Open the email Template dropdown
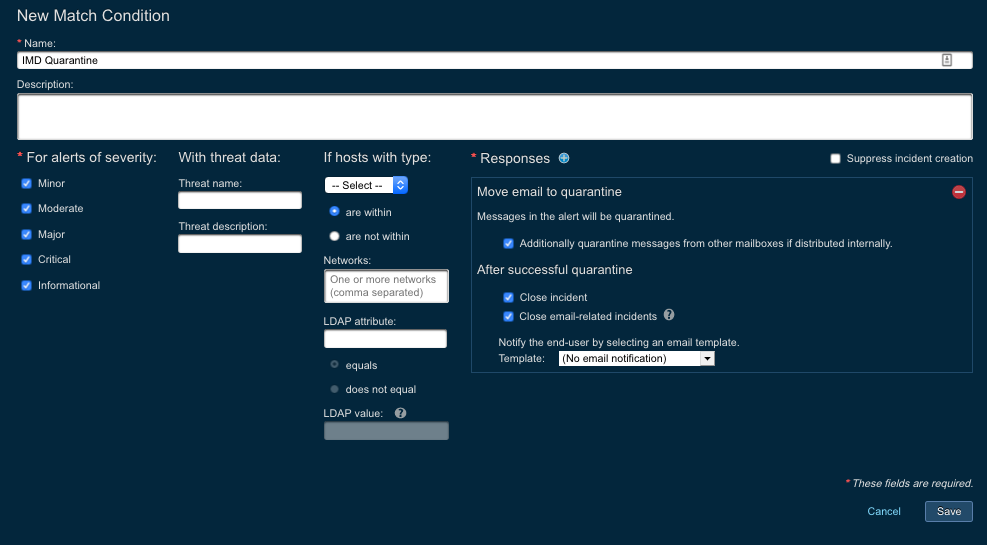The width and height of the screenshot is (987, 545). (636, 358)
